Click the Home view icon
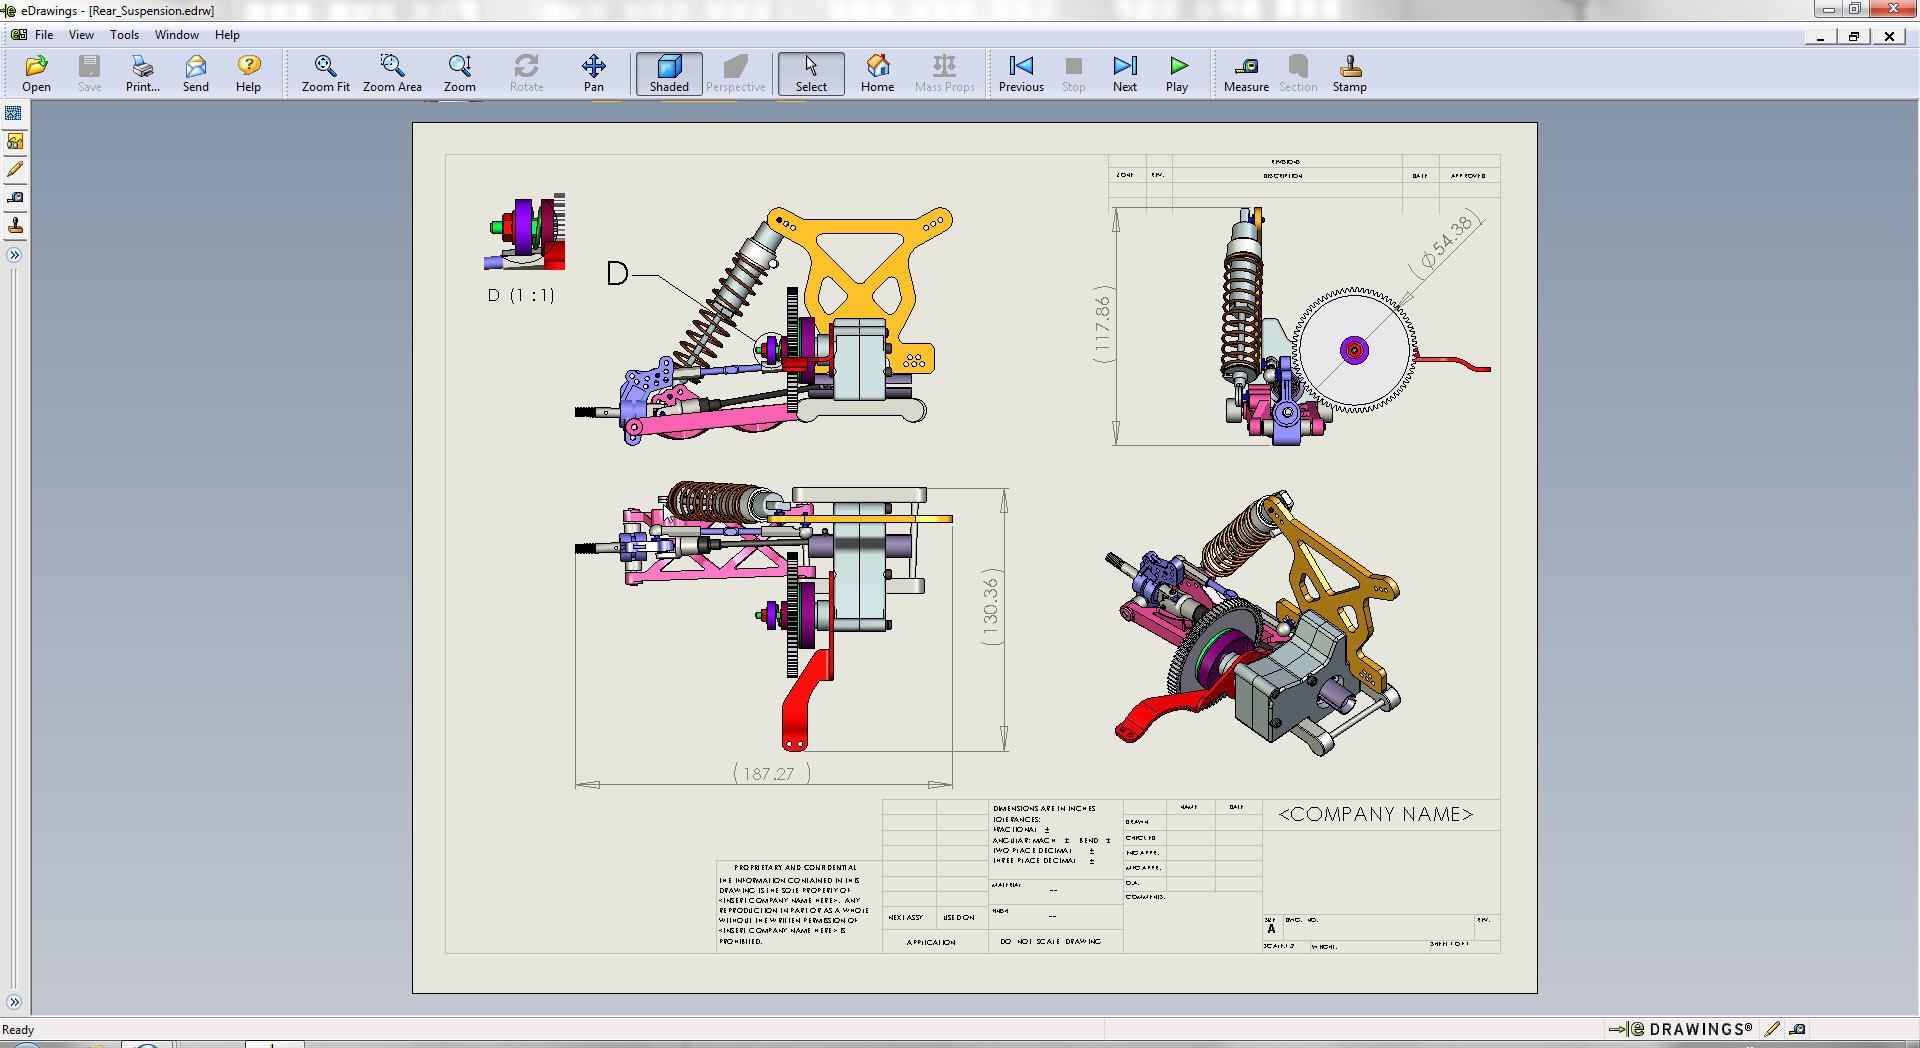1920x1048 pixels. tap(877, 72)
